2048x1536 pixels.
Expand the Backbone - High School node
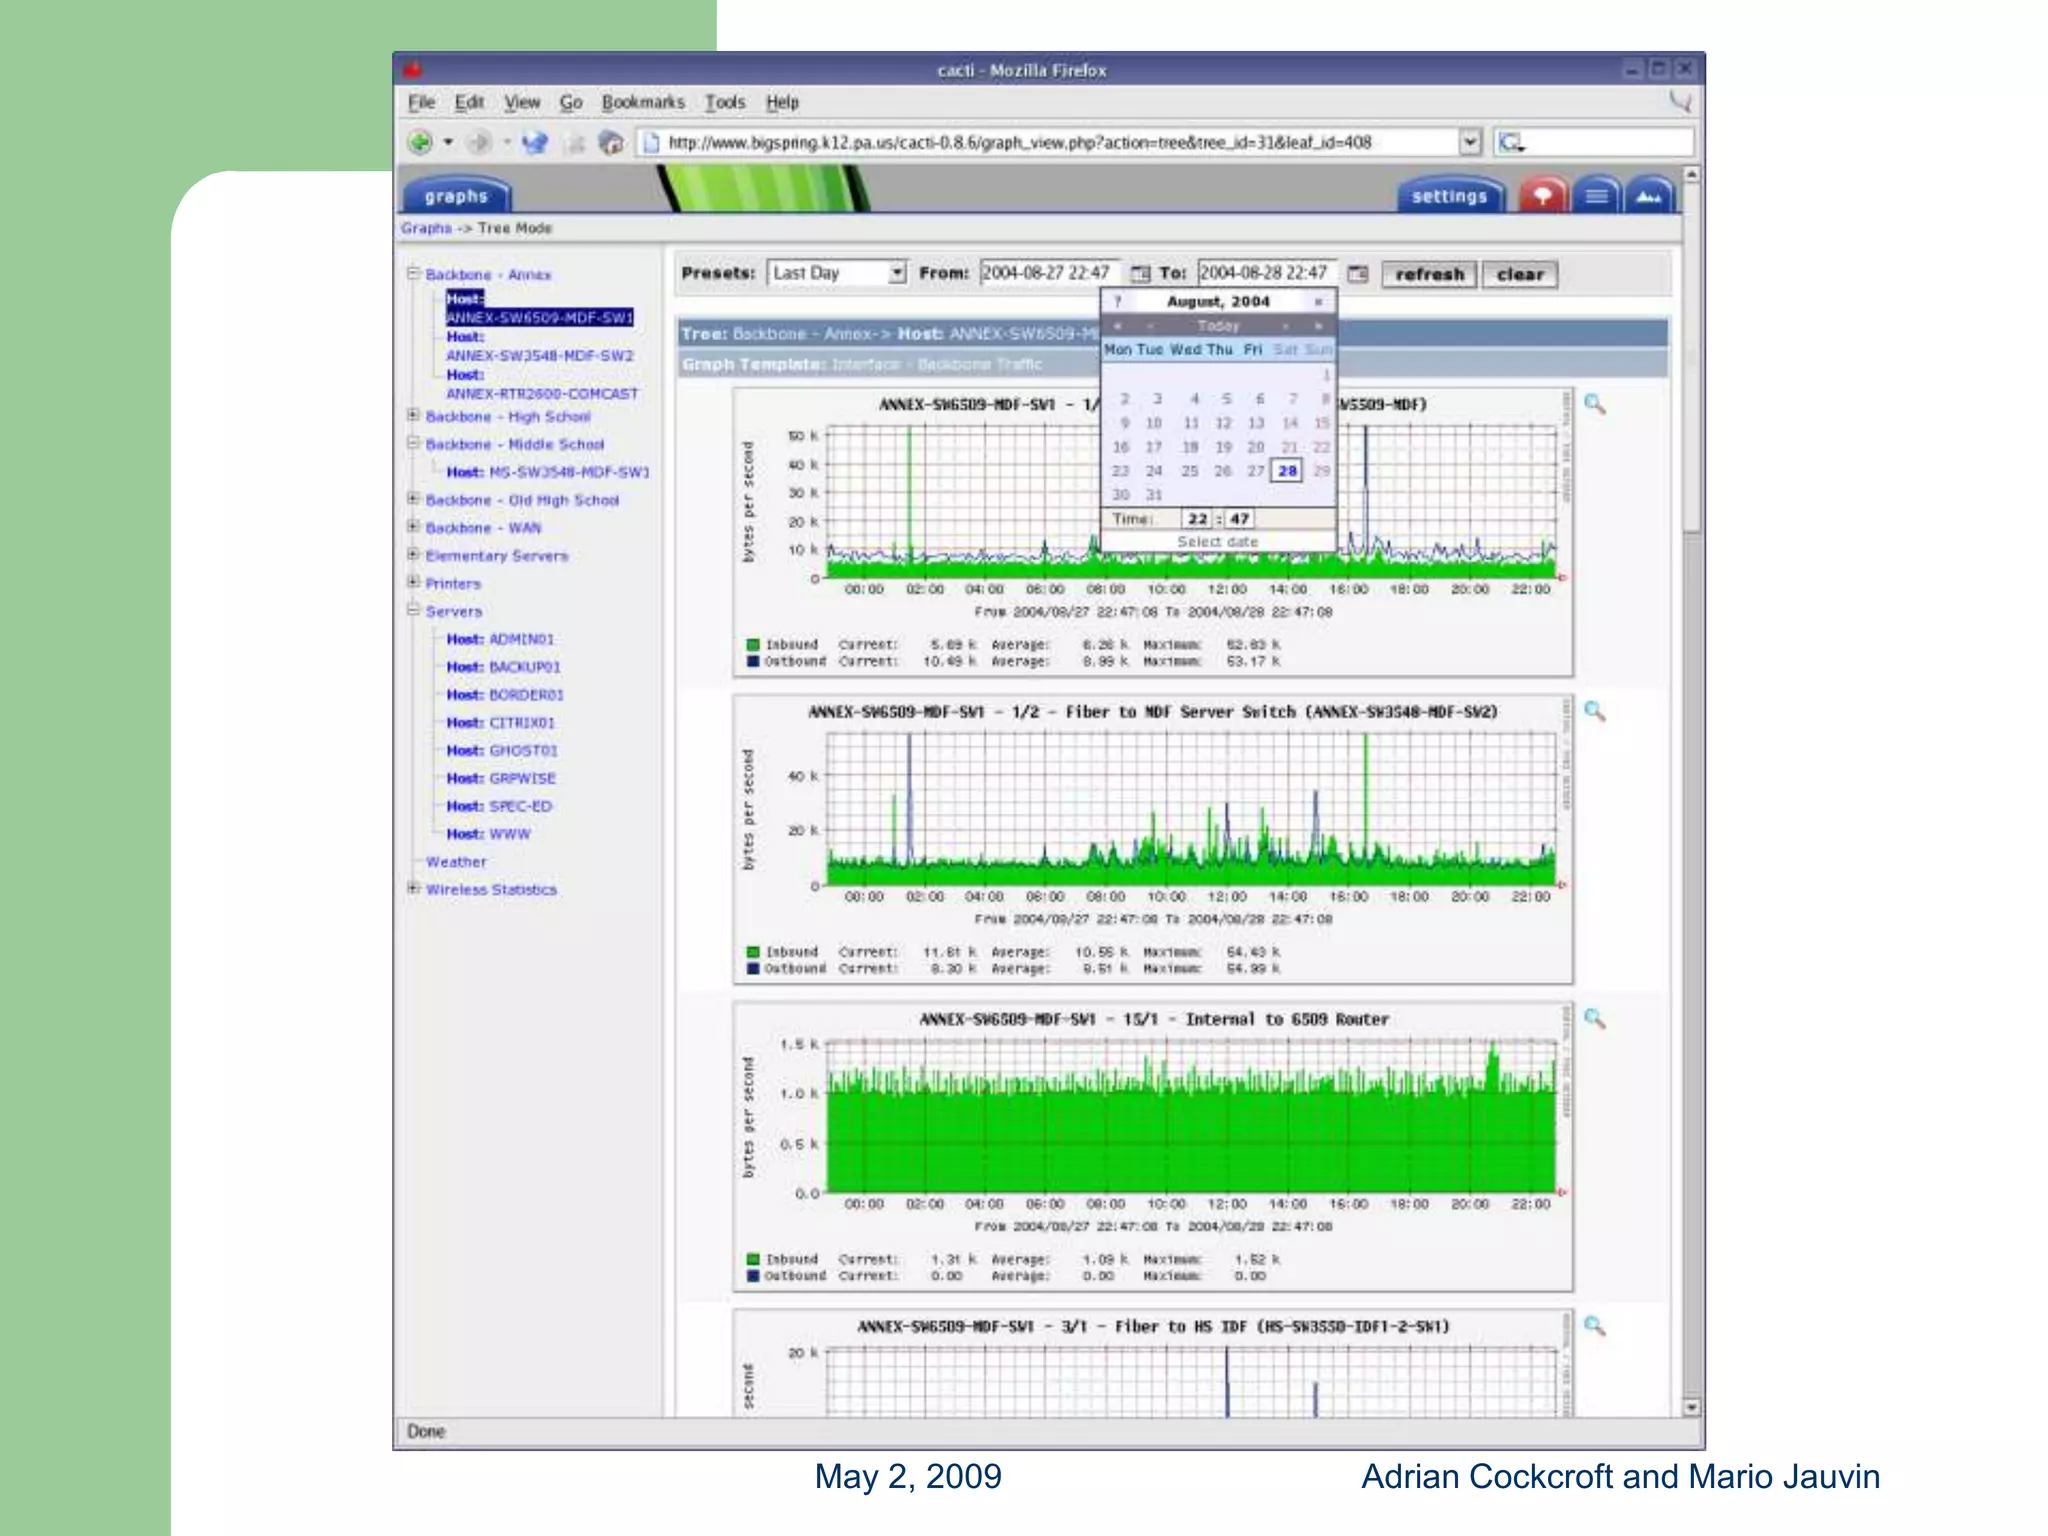point(413,414)
